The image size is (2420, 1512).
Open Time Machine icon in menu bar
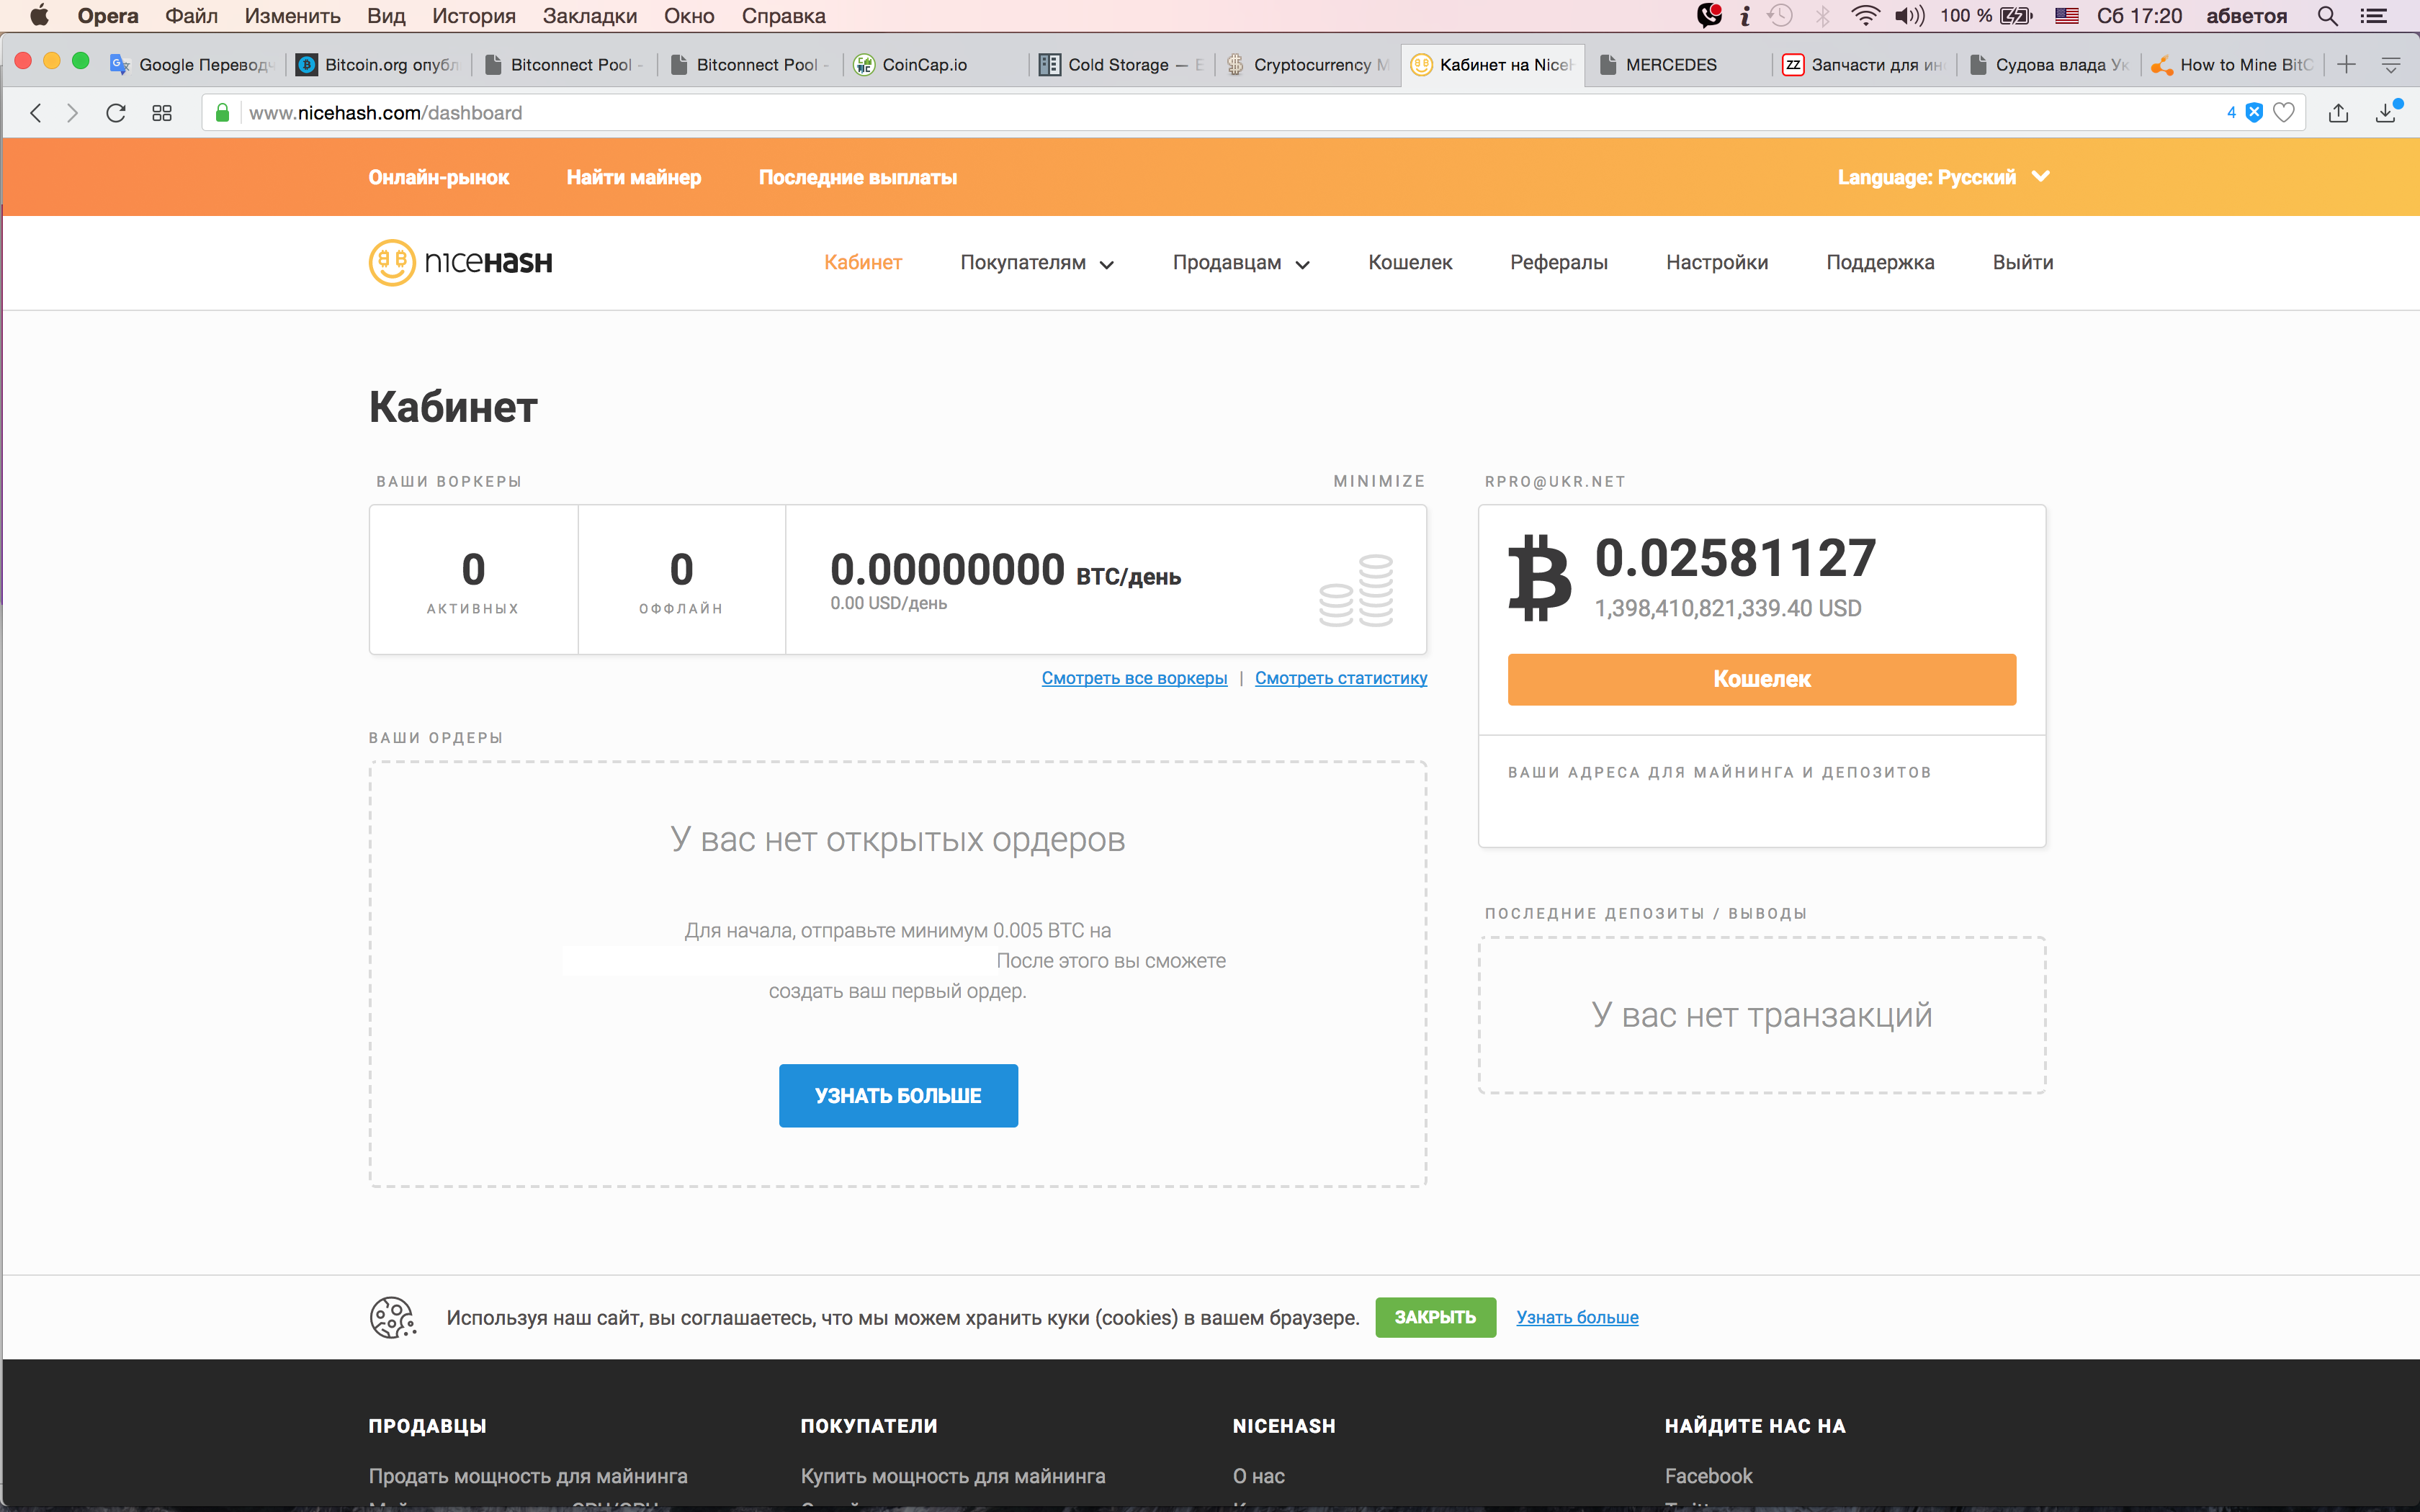point(1780,16)
